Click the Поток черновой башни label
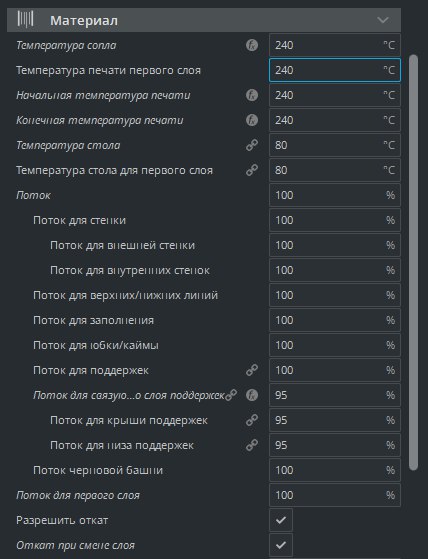The height and width of the screenshot is (559, 428). (98, 470)
